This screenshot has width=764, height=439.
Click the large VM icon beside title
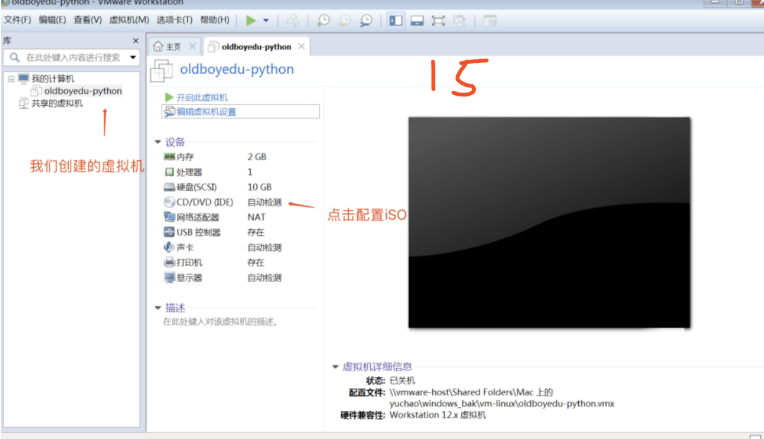coord(161,71)
